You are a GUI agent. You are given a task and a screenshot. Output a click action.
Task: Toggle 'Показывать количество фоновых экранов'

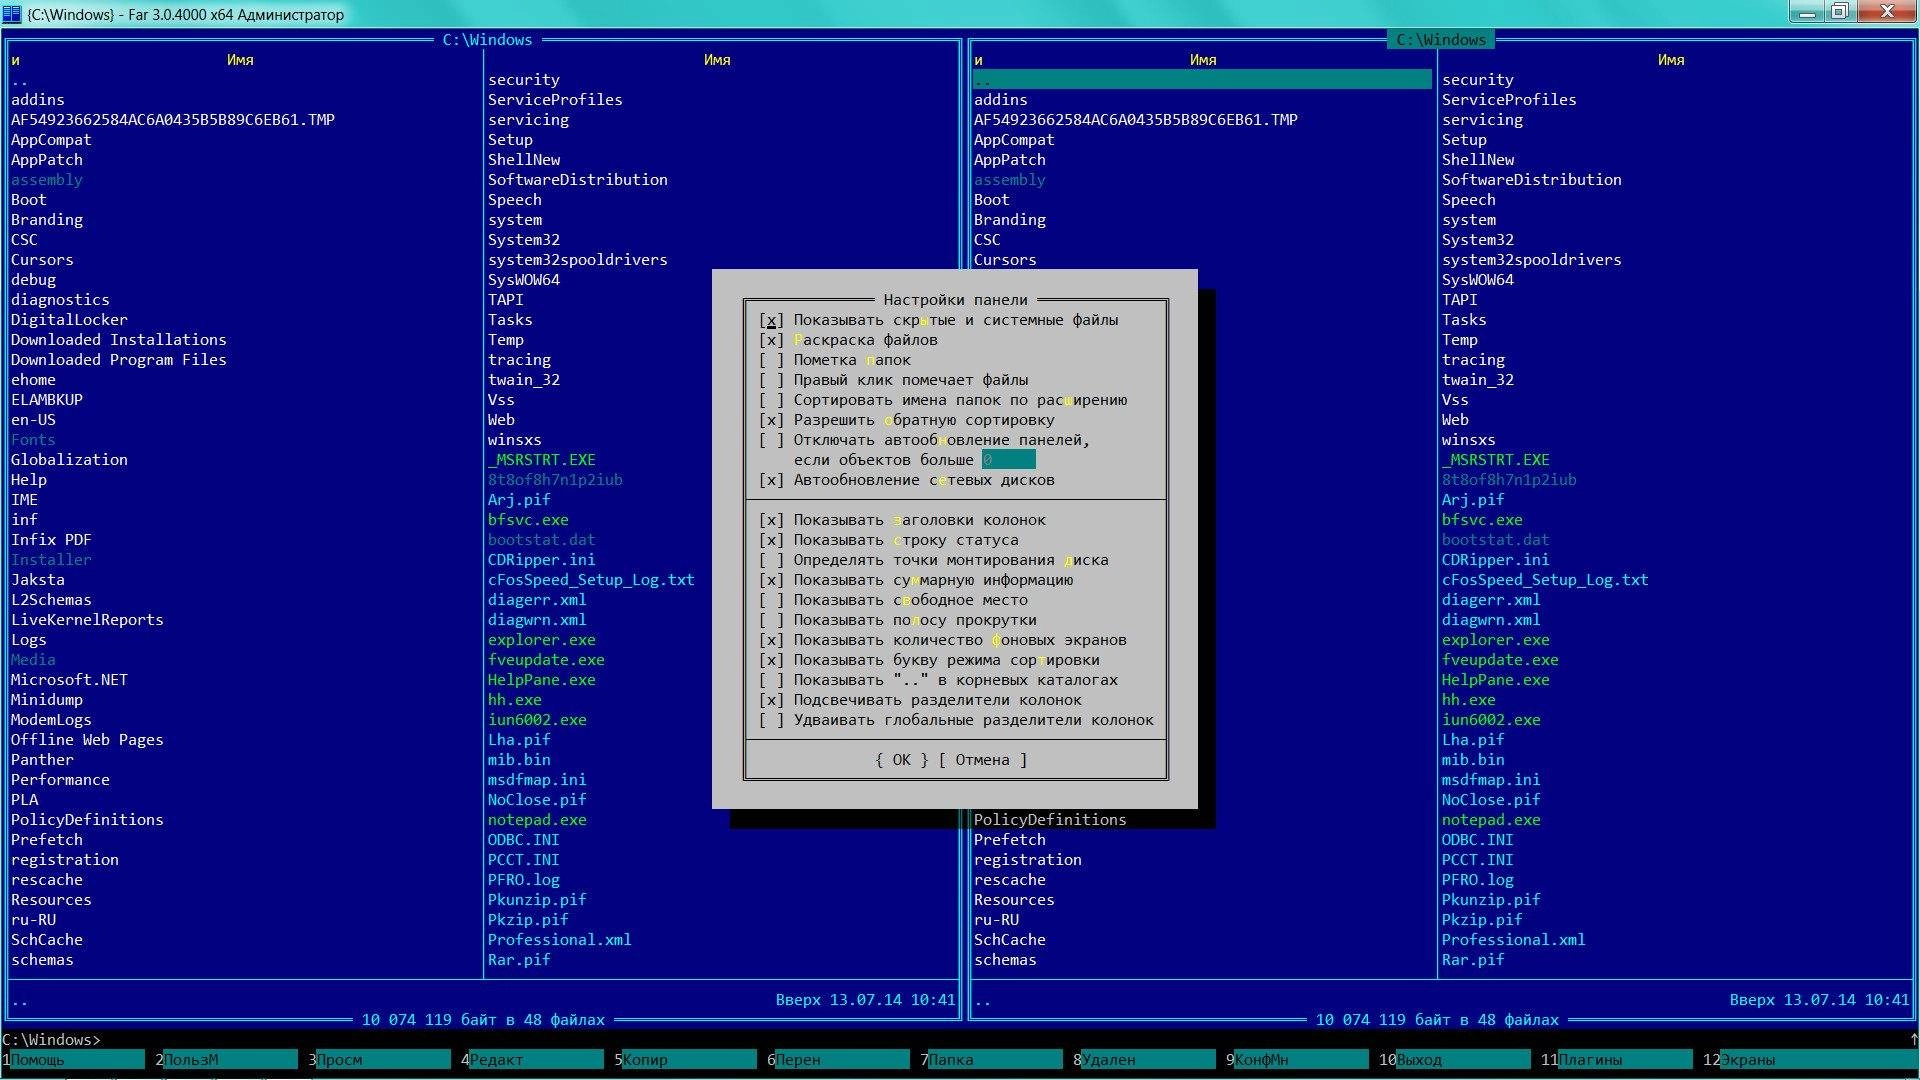[x=771, y=640]
